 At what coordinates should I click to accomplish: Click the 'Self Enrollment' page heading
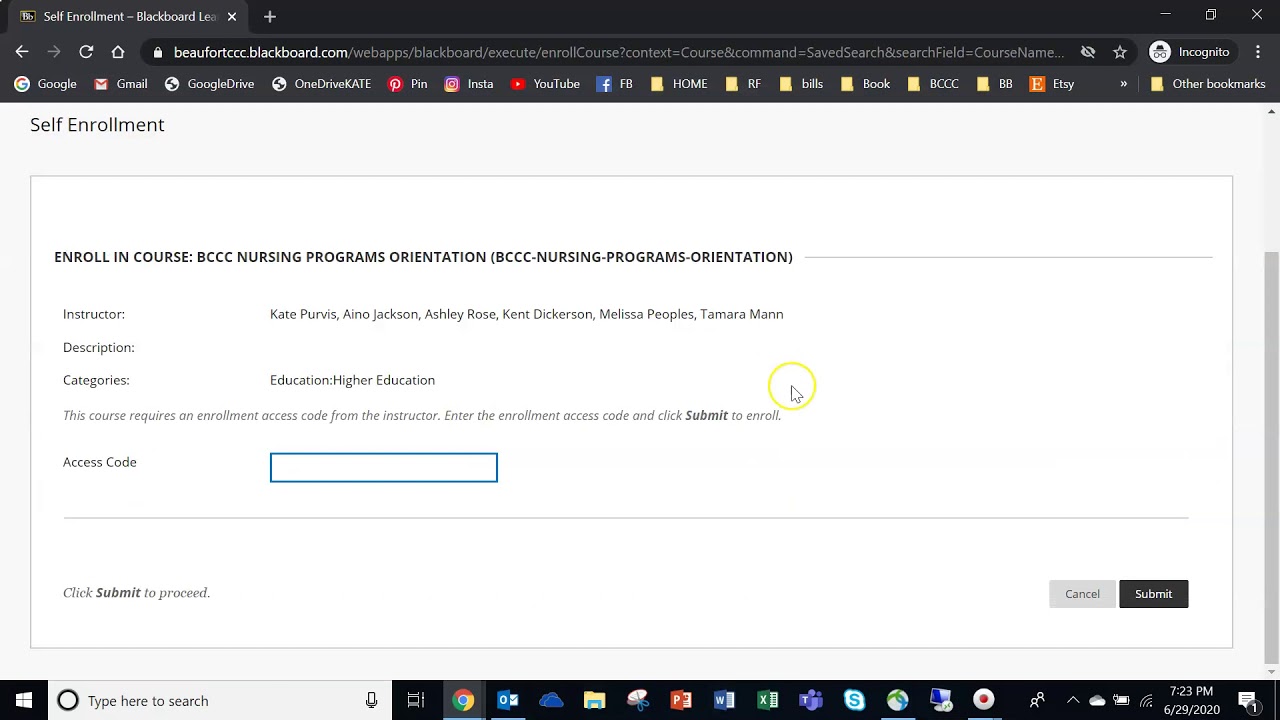97,124
